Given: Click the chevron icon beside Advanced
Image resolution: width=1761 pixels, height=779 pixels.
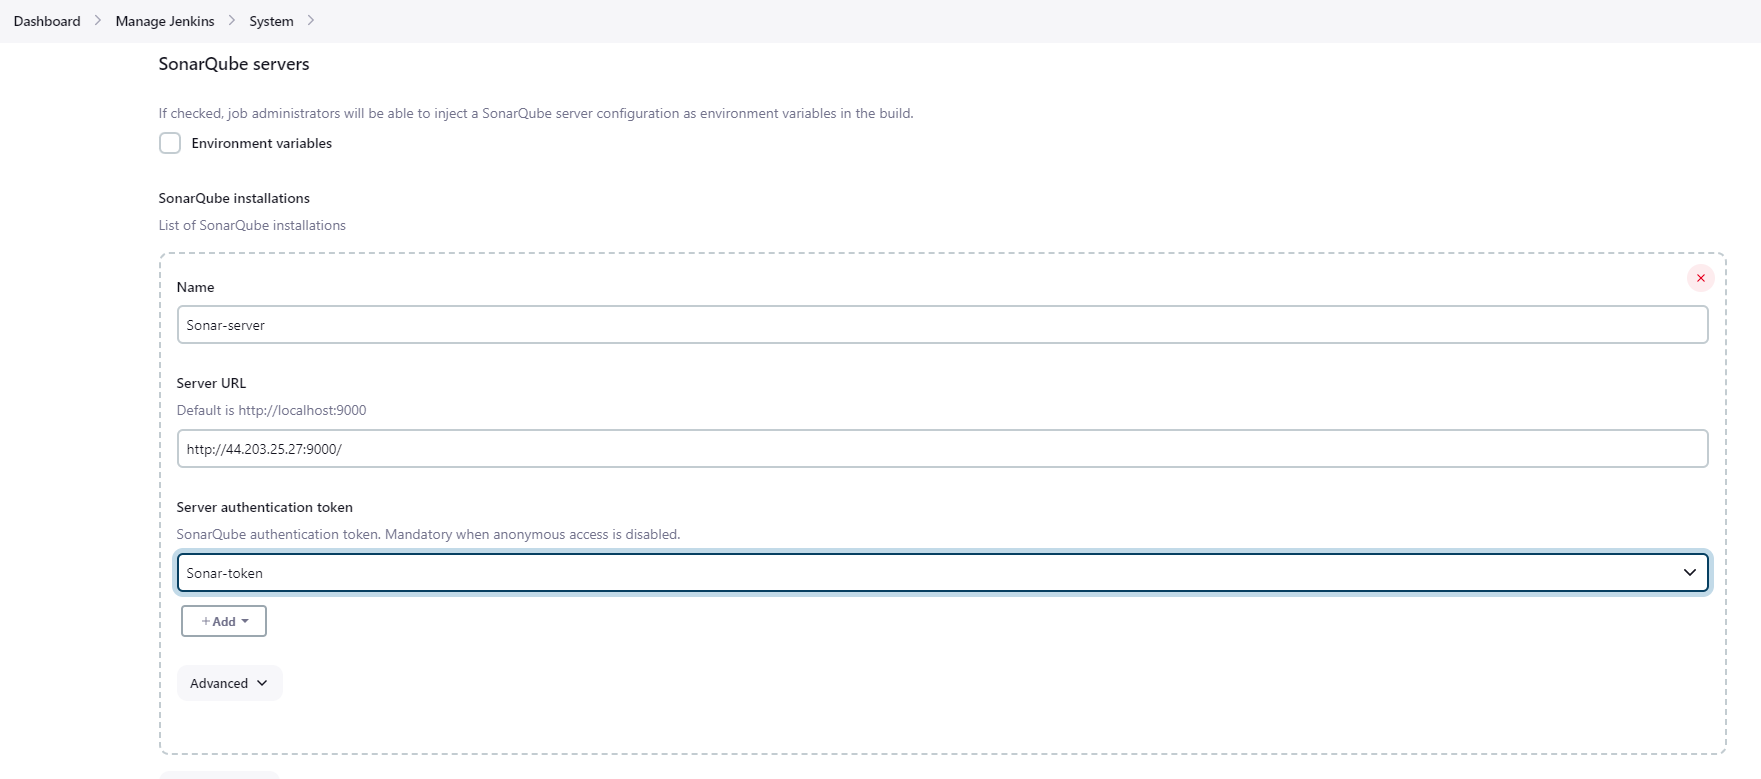Looking at the screenshot, I should [262, 683].
